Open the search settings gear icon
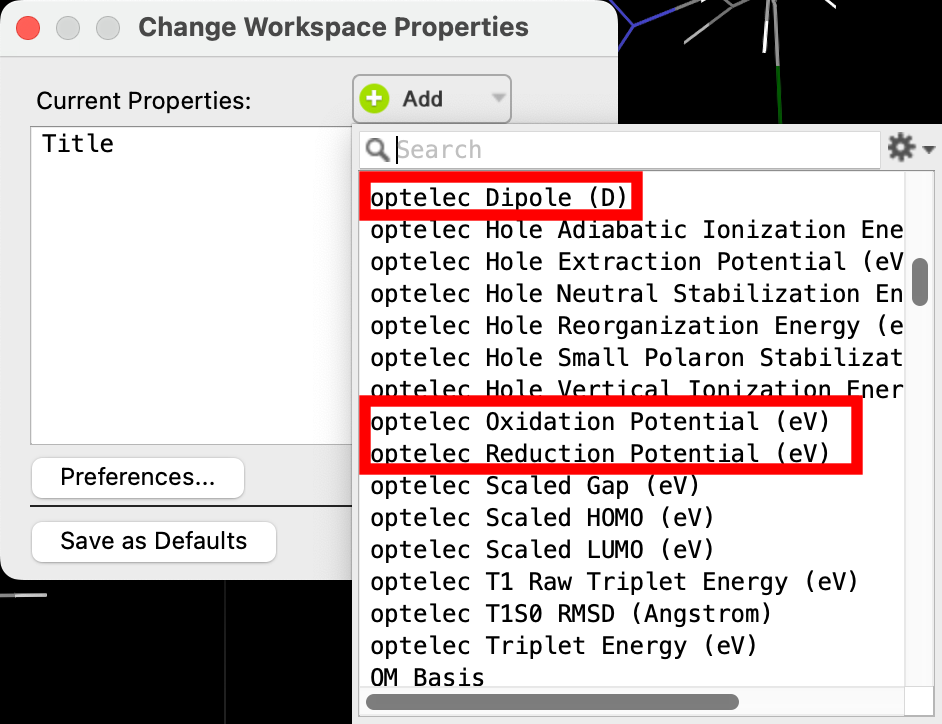 901,148
